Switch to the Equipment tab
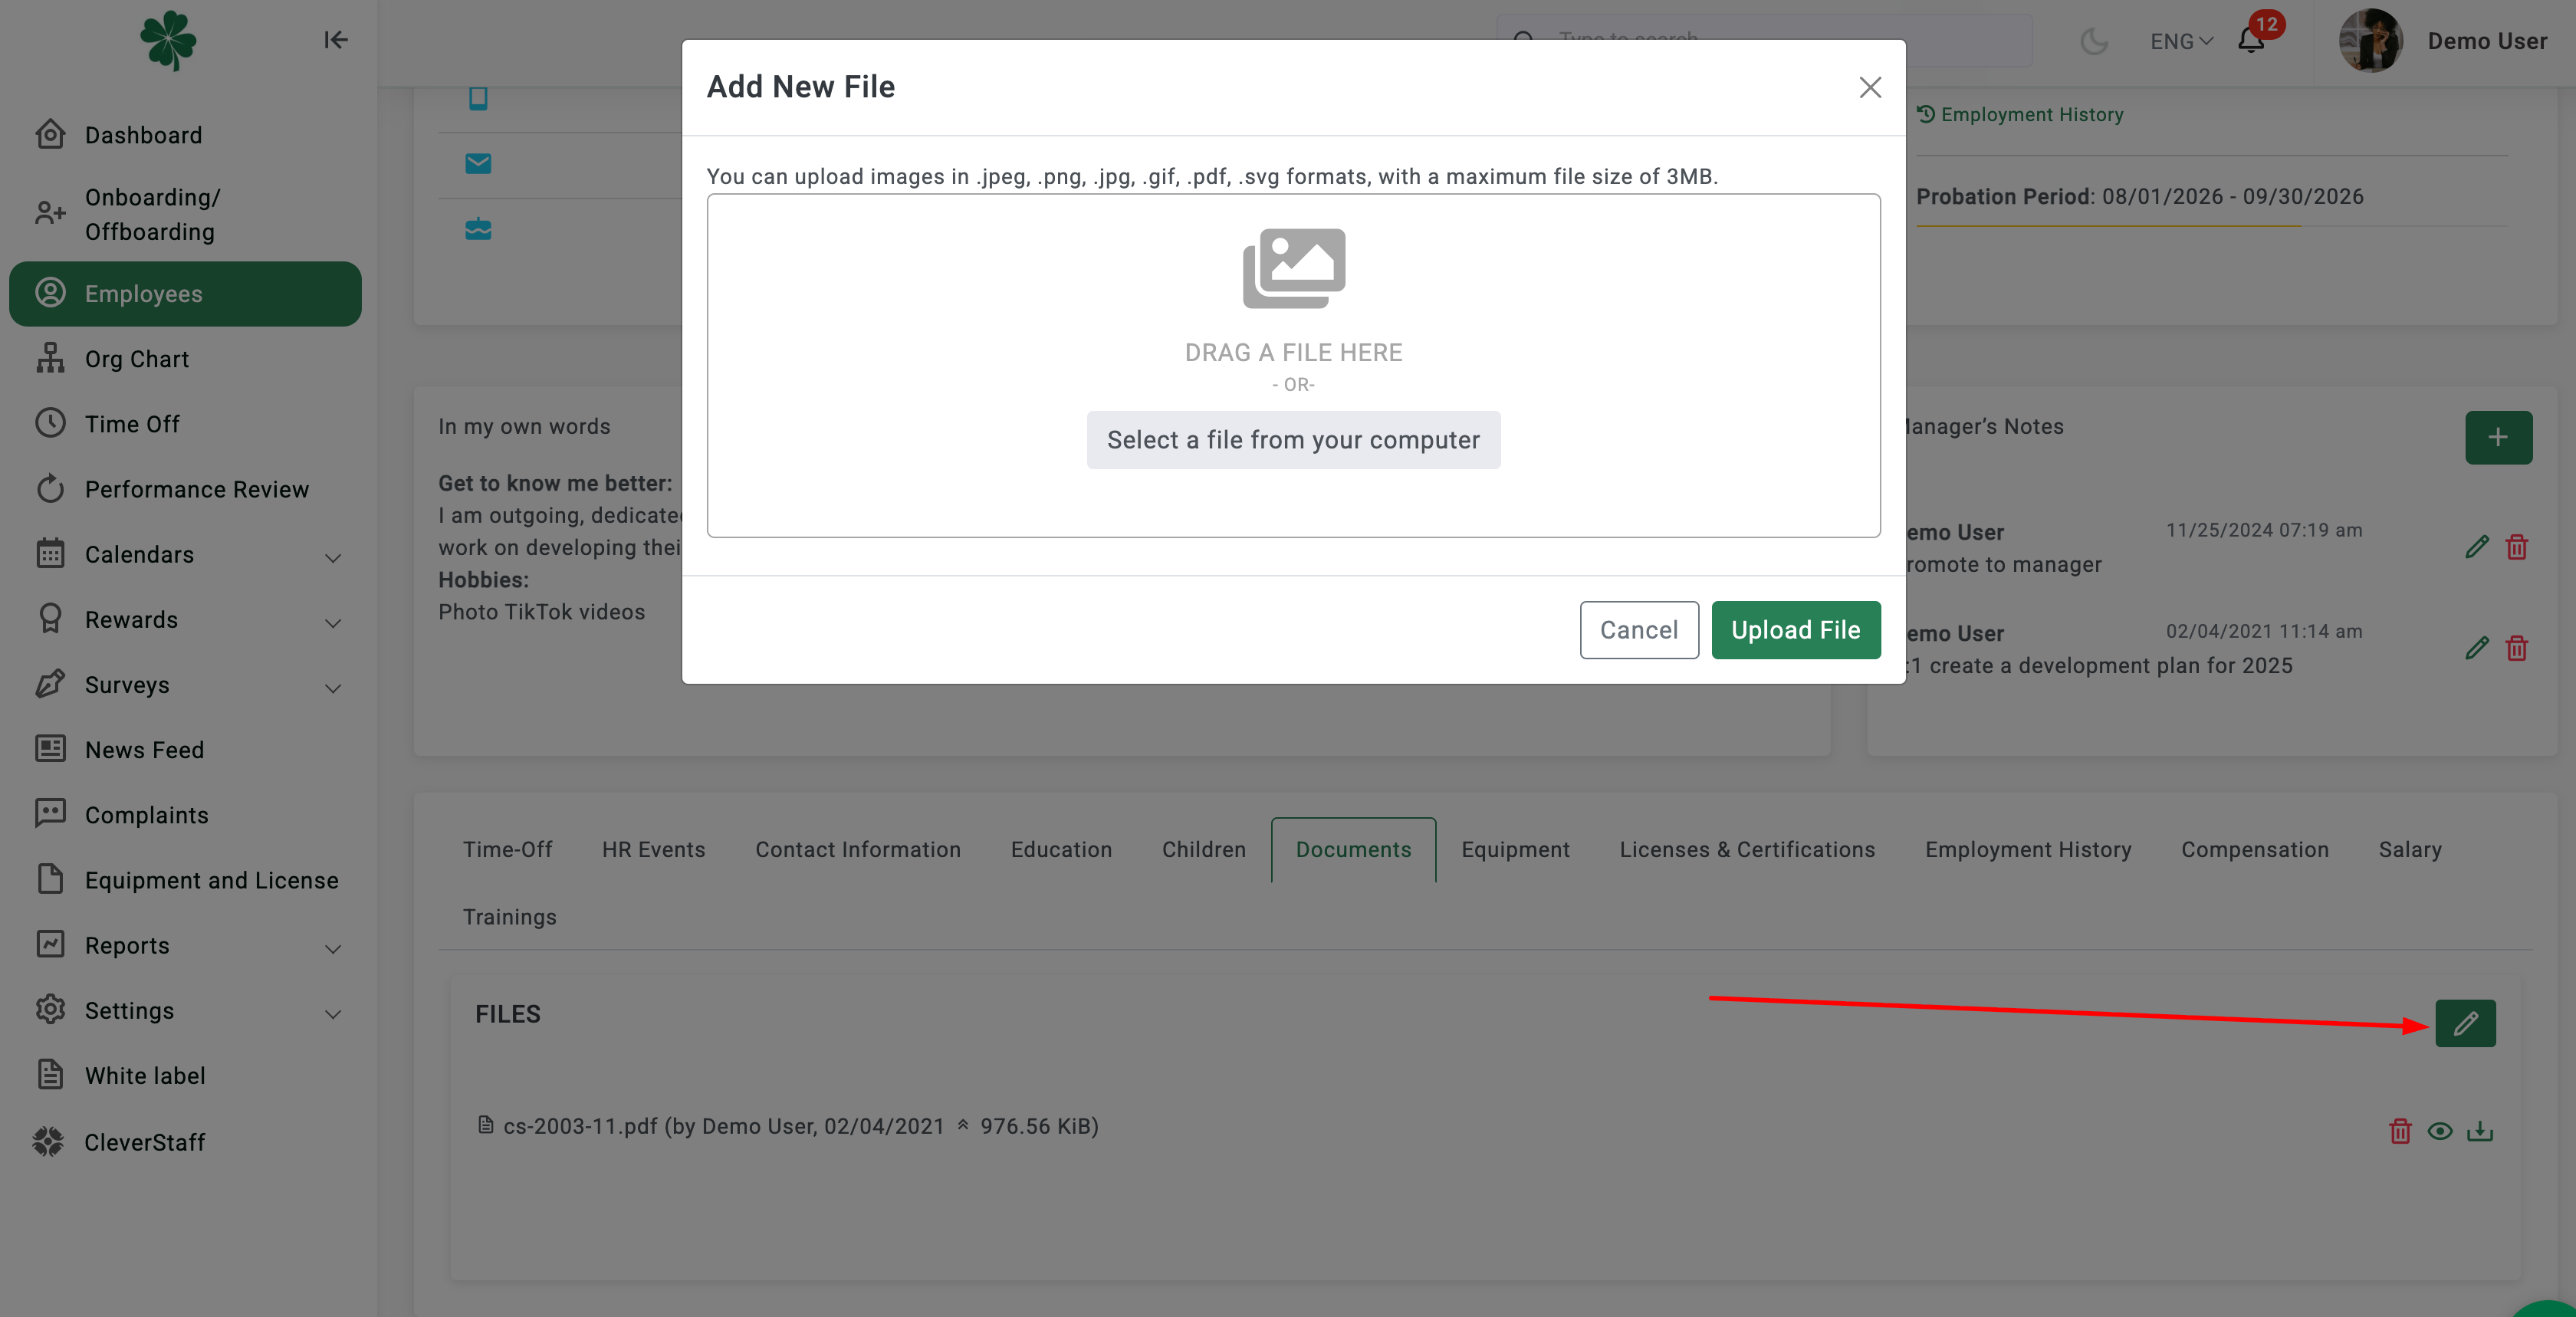 [x=1515, y=849]
